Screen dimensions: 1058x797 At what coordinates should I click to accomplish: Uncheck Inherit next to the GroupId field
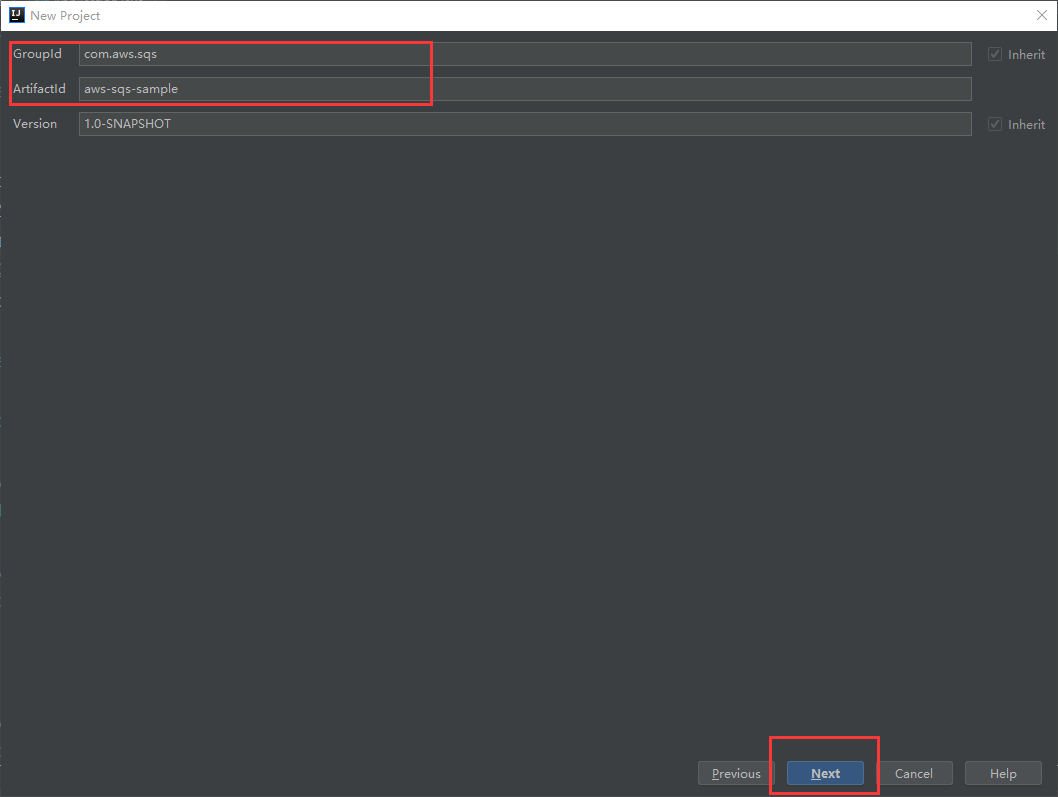click(x=995, y=54)
